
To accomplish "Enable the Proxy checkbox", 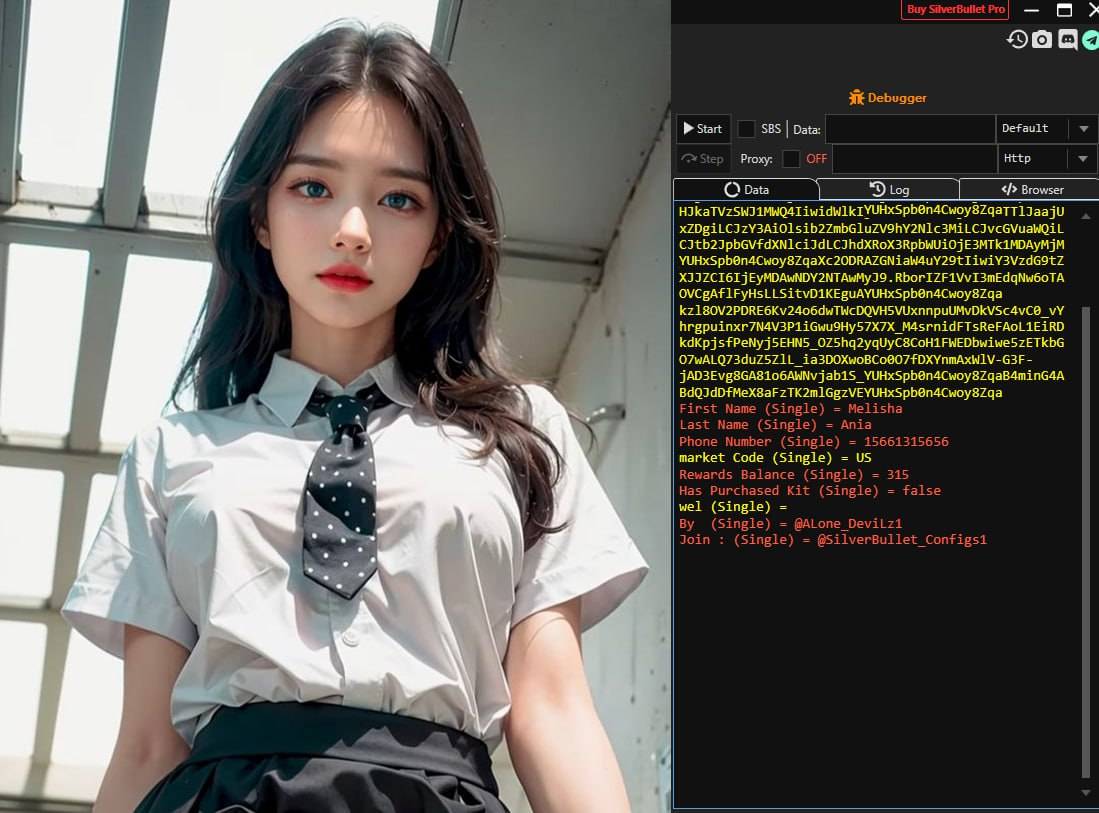I will (x=791, y=159).
